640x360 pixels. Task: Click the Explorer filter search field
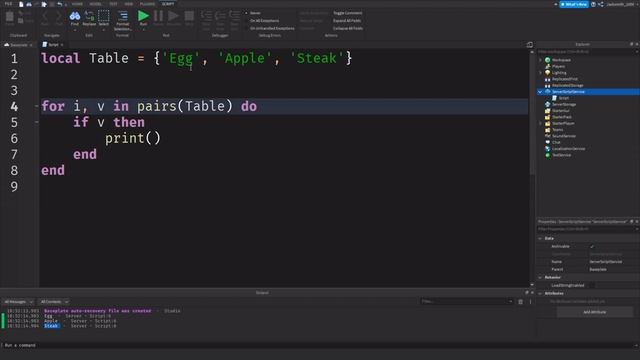point(587,52)
